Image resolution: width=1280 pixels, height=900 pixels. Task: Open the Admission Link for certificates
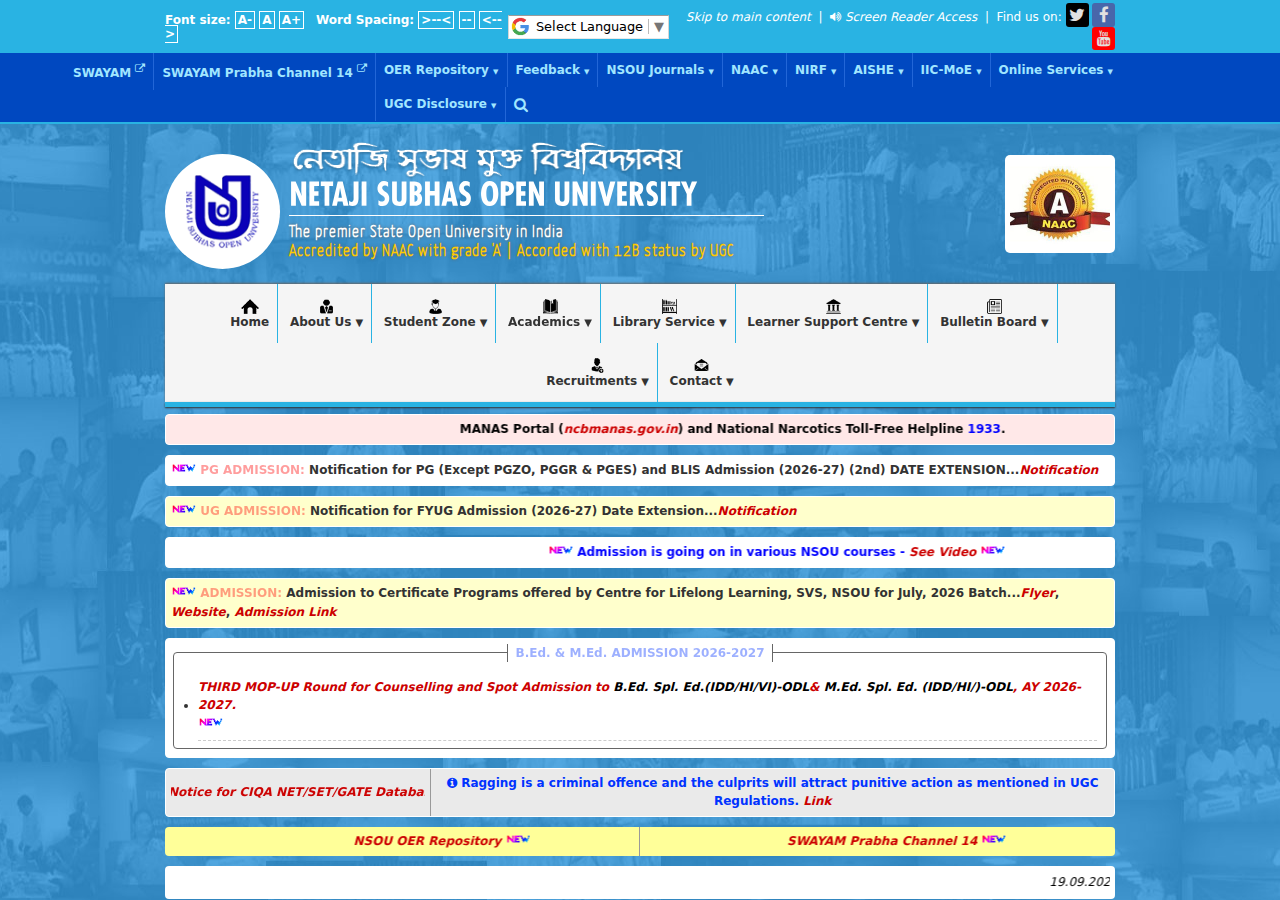point(286,612)
